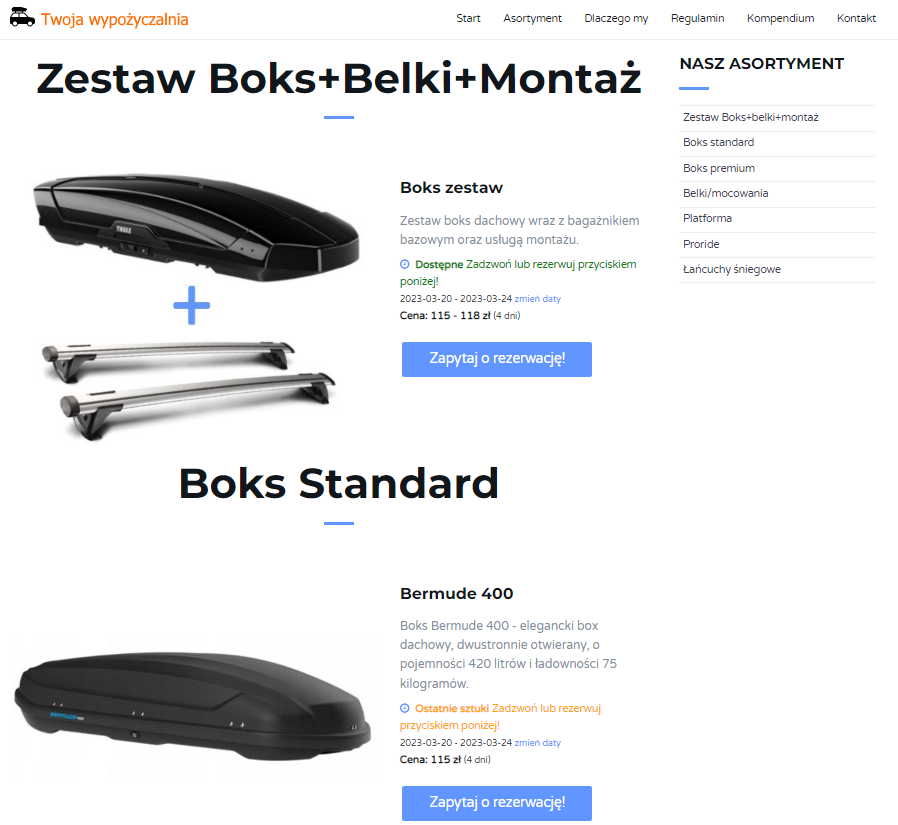This screenshot has width=898, height=825.
Task: Click clock icon beside Ostatnie sztuki
Action: click(x=405, y=708)
